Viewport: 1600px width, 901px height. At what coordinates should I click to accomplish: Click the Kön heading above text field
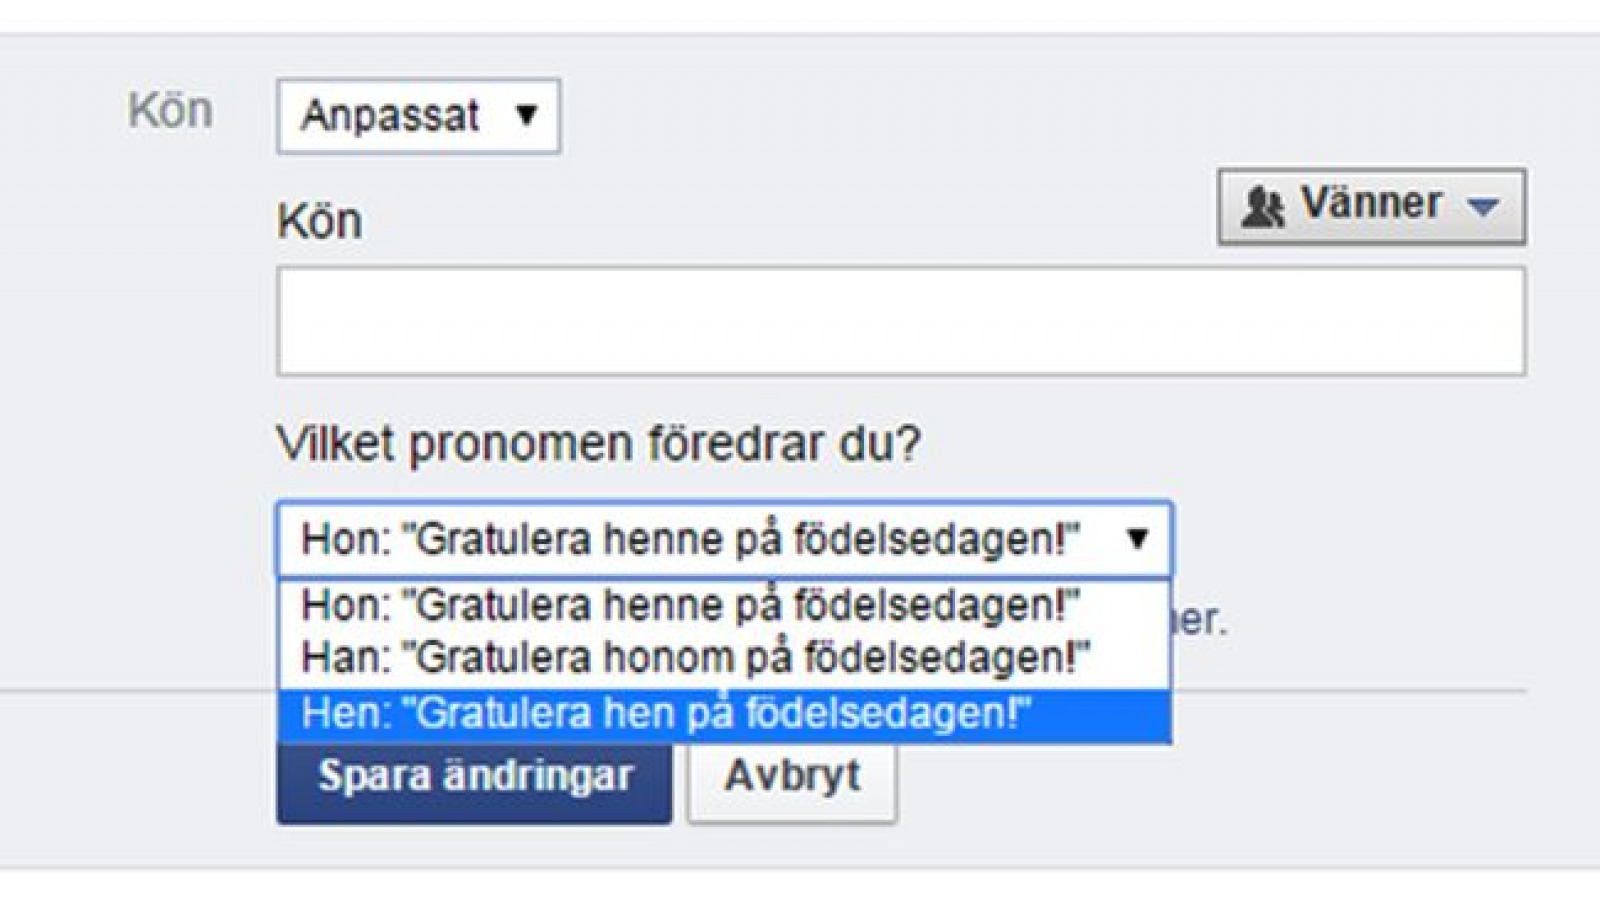tap(319, 221)
